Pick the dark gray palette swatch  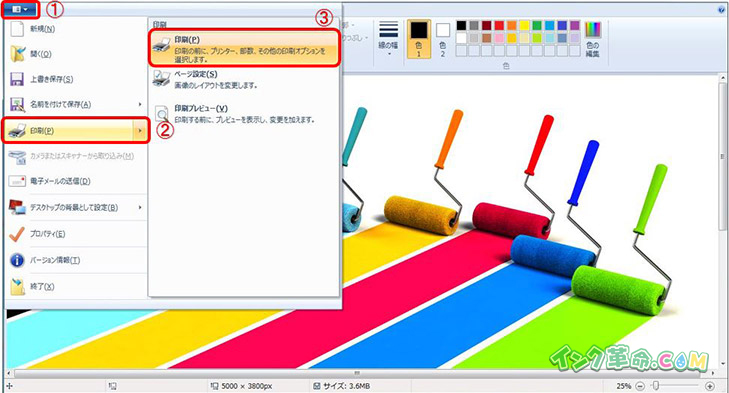(474, 26)
